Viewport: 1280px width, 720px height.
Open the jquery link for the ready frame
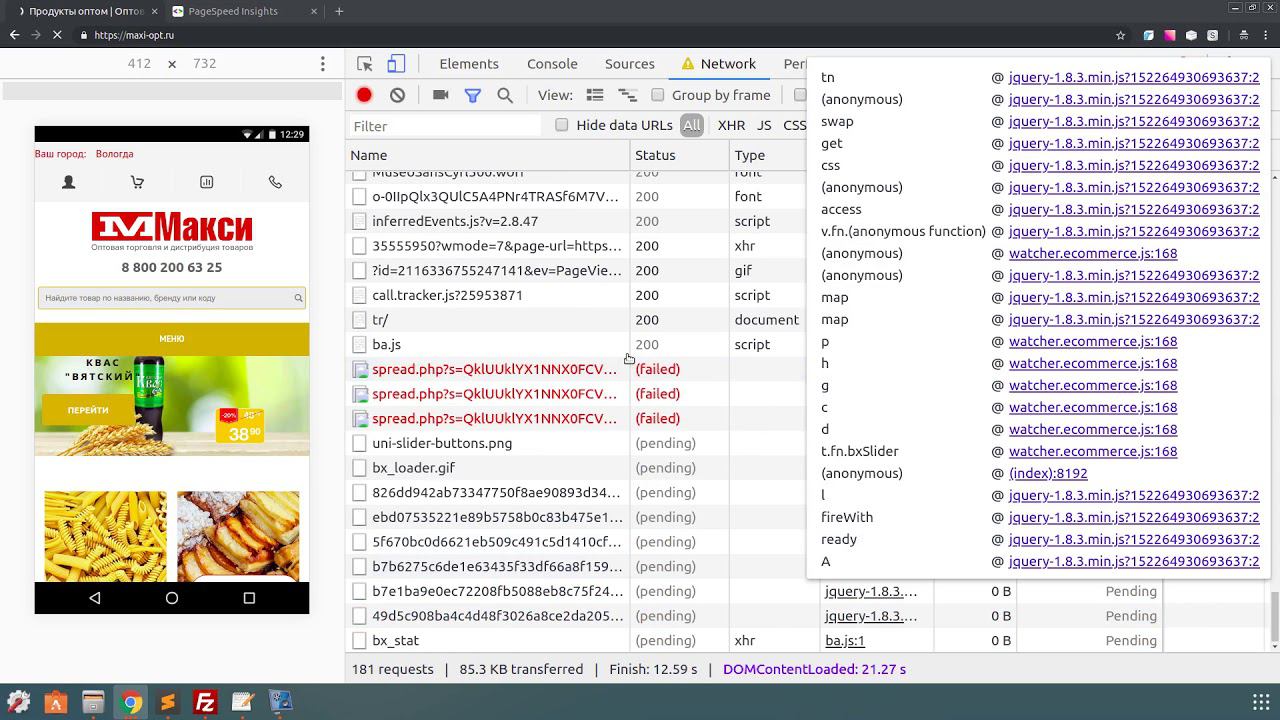point(1134,539)
